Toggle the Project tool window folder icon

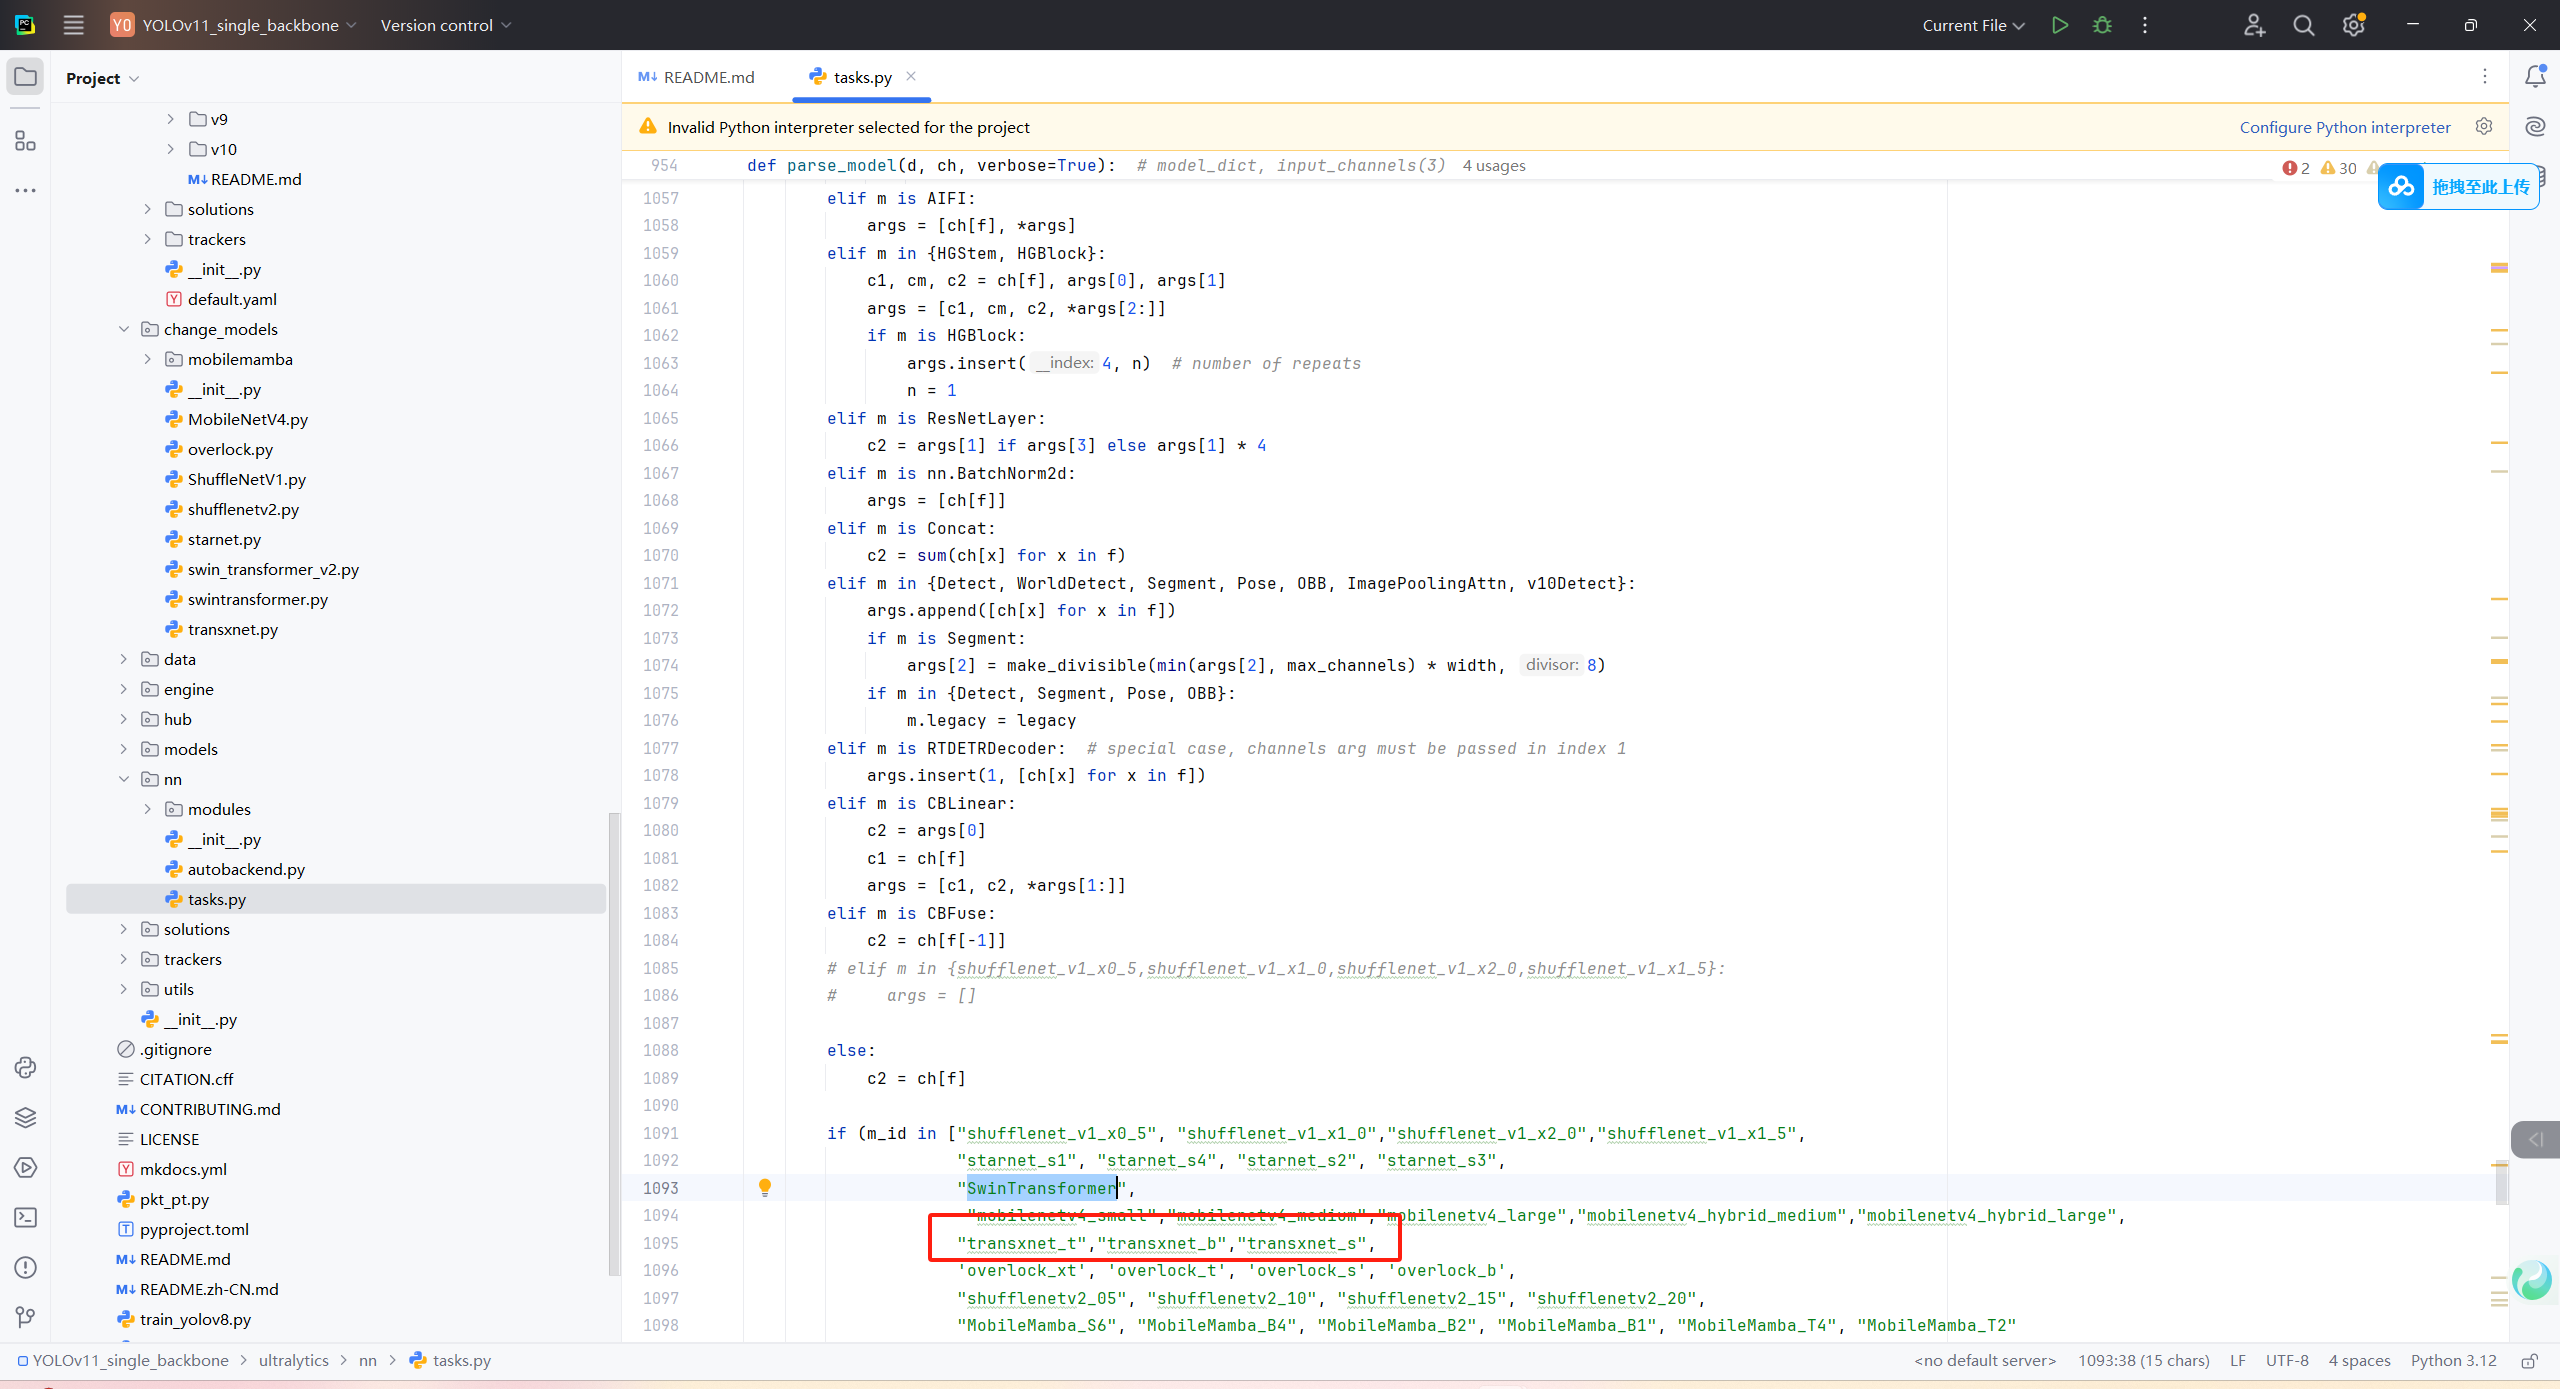pos(25,77)
